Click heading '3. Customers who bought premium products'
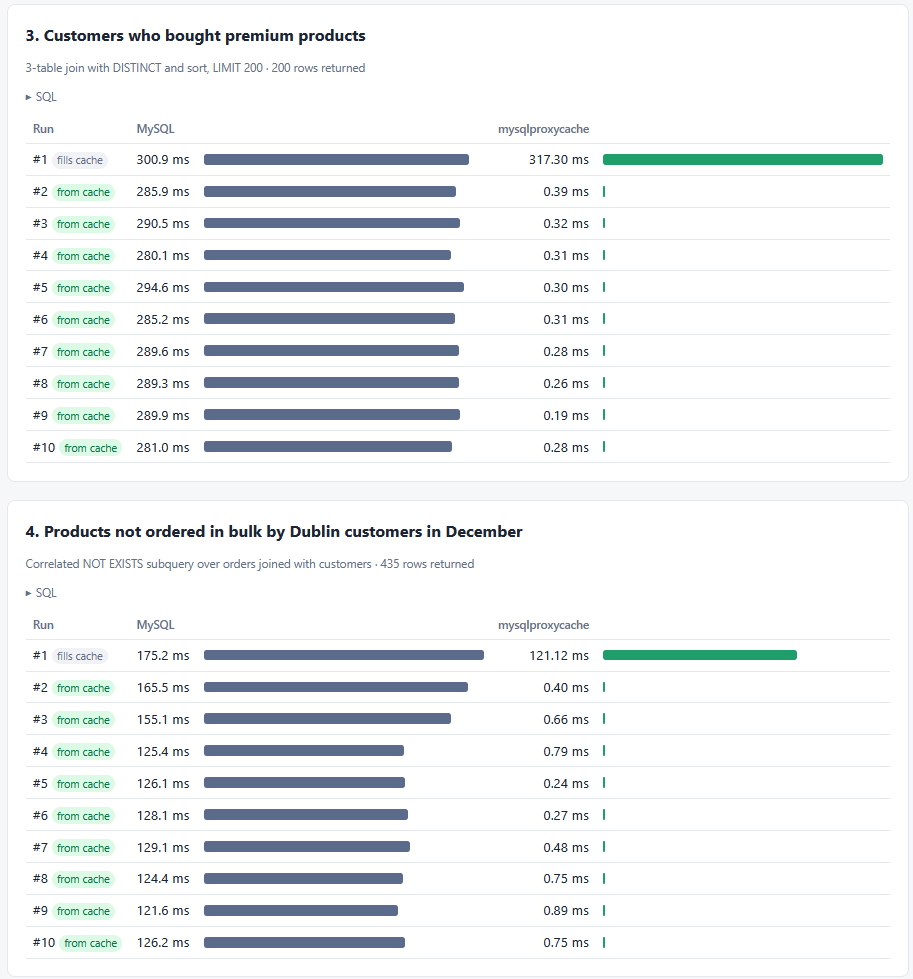This screenshot has width=913, height=979. [195, 36]
